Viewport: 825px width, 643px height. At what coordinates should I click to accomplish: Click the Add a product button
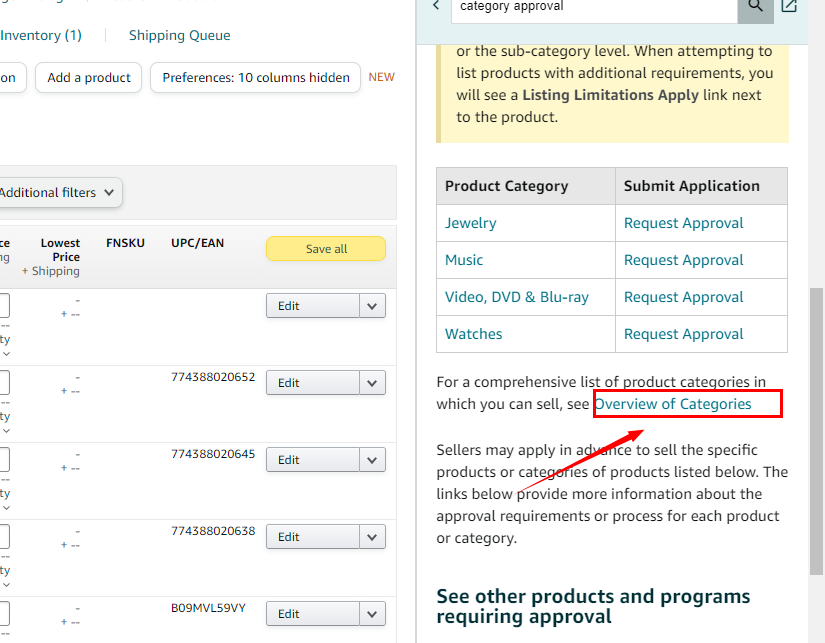pos(89,77)
